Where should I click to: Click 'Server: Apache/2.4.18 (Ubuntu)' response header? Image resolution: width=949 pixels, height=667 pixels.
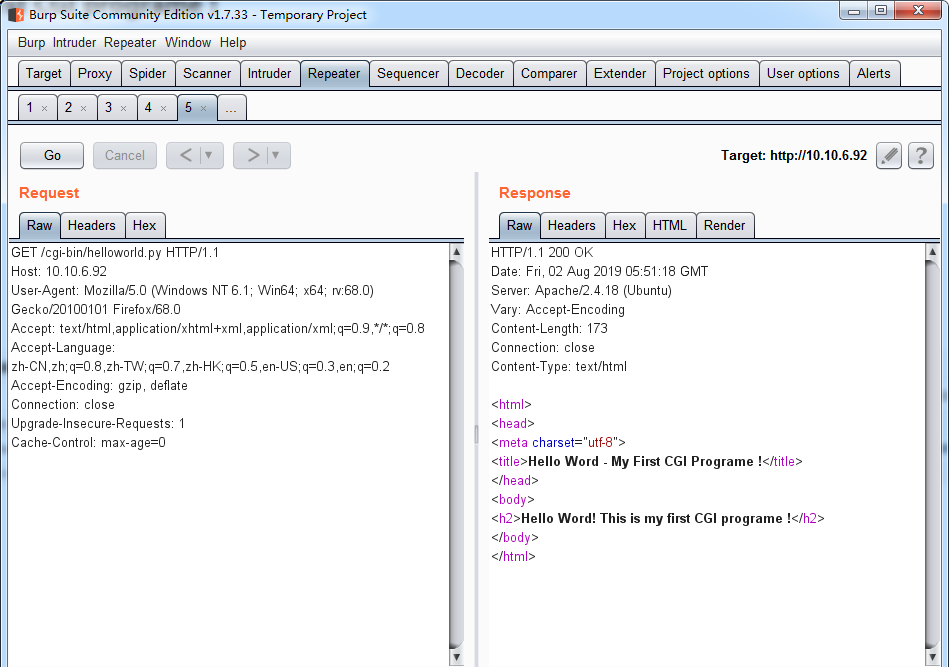582,291
